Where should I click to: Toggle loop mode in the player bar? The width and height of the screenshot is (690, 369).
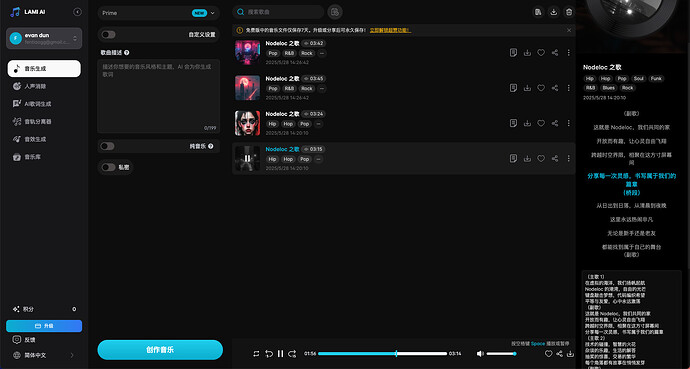pyautogui.click(x=257, y=354)
